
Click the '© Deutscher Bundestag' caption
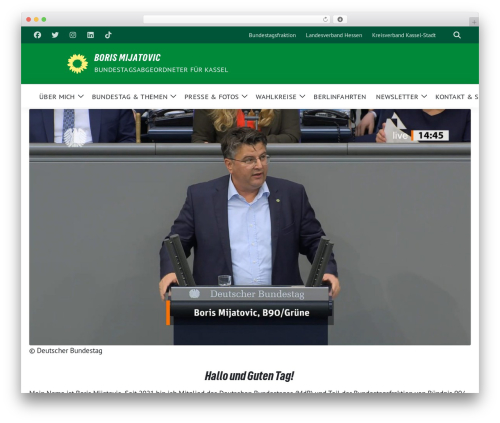[x=66, y=351]
